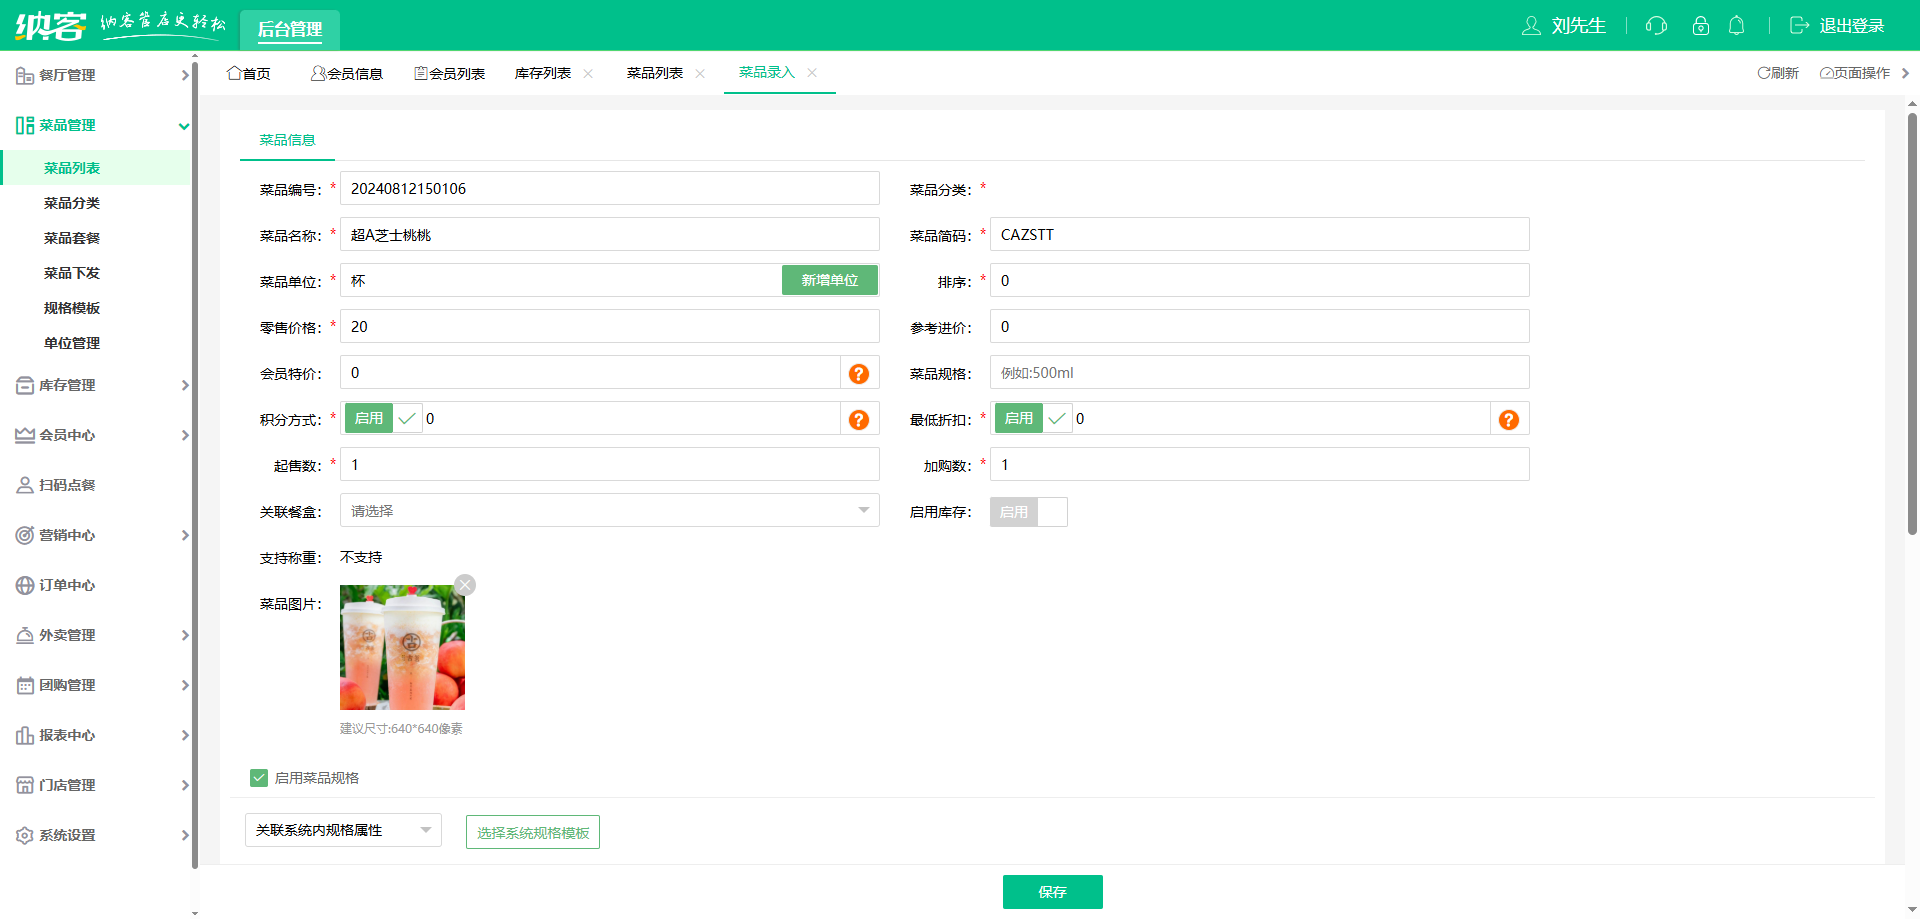Open the 订单中心 sidebar section
Screen dimensions: 1920x919
point(67,585)
